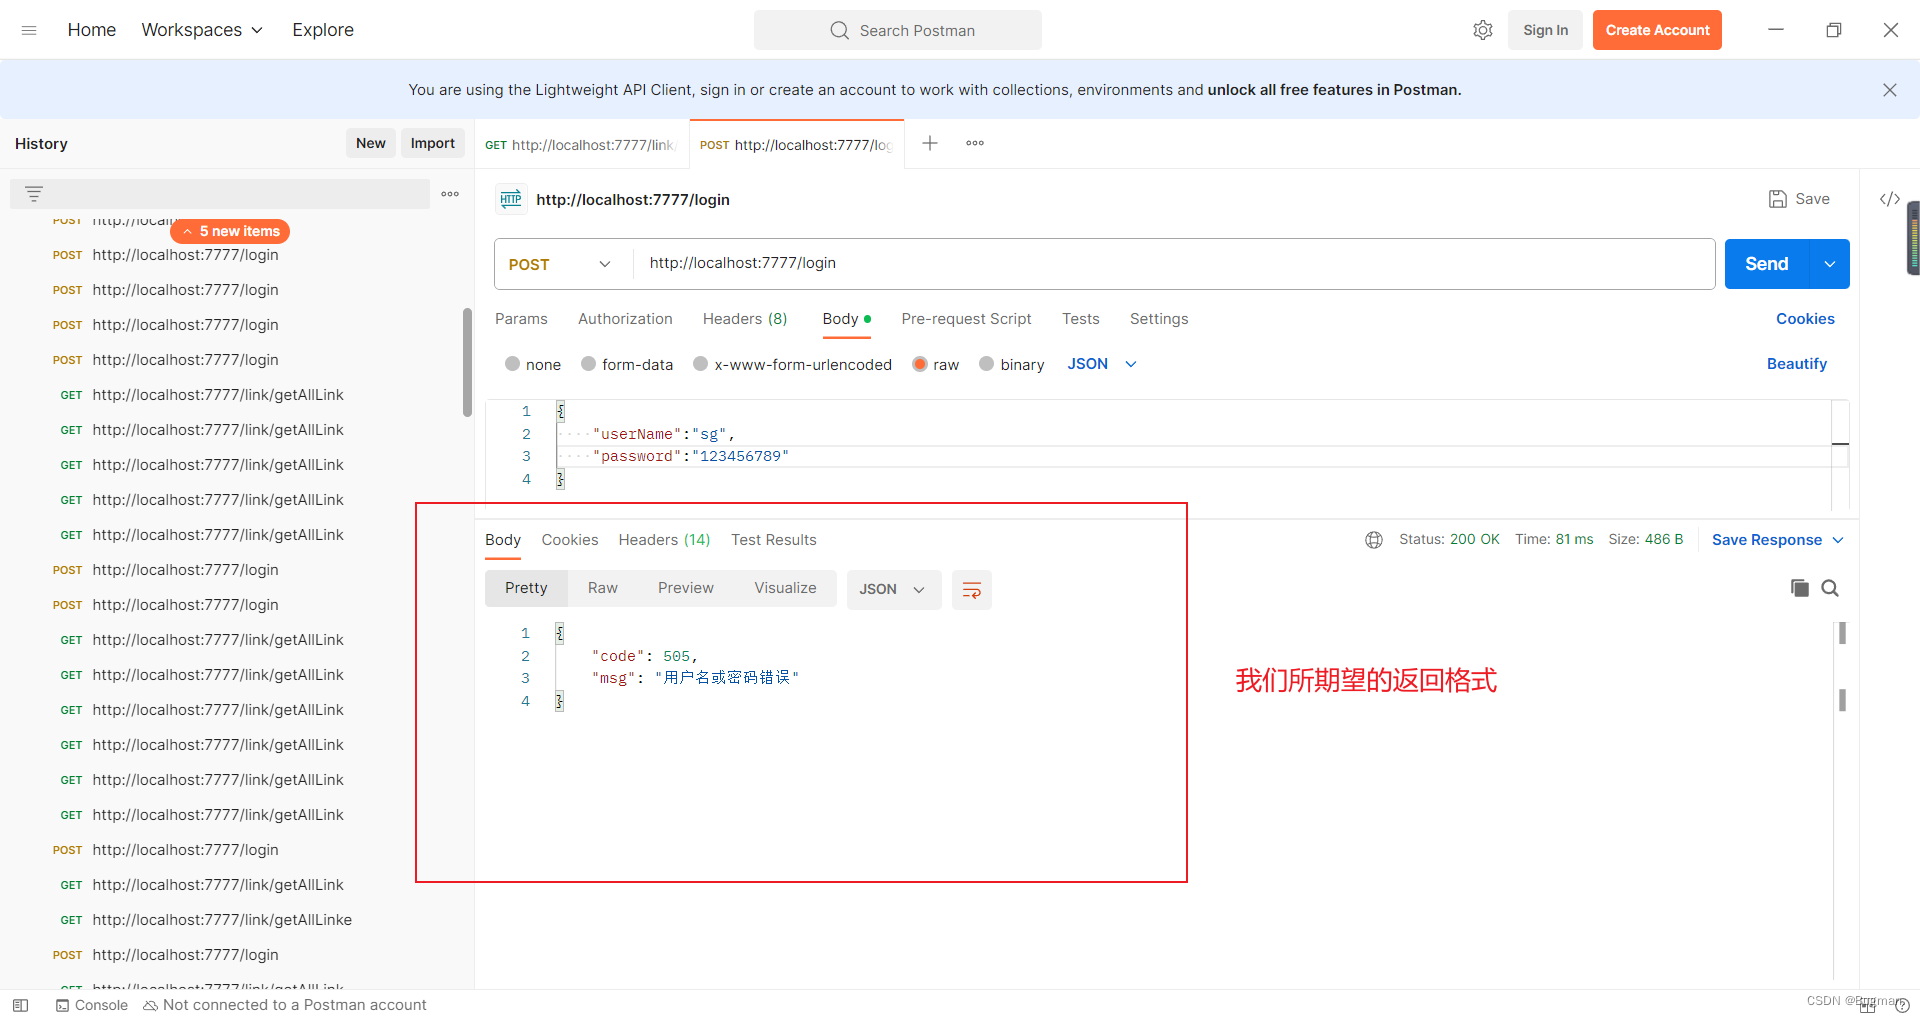Select x-www-form-urlencoded body type

[792, 364]
